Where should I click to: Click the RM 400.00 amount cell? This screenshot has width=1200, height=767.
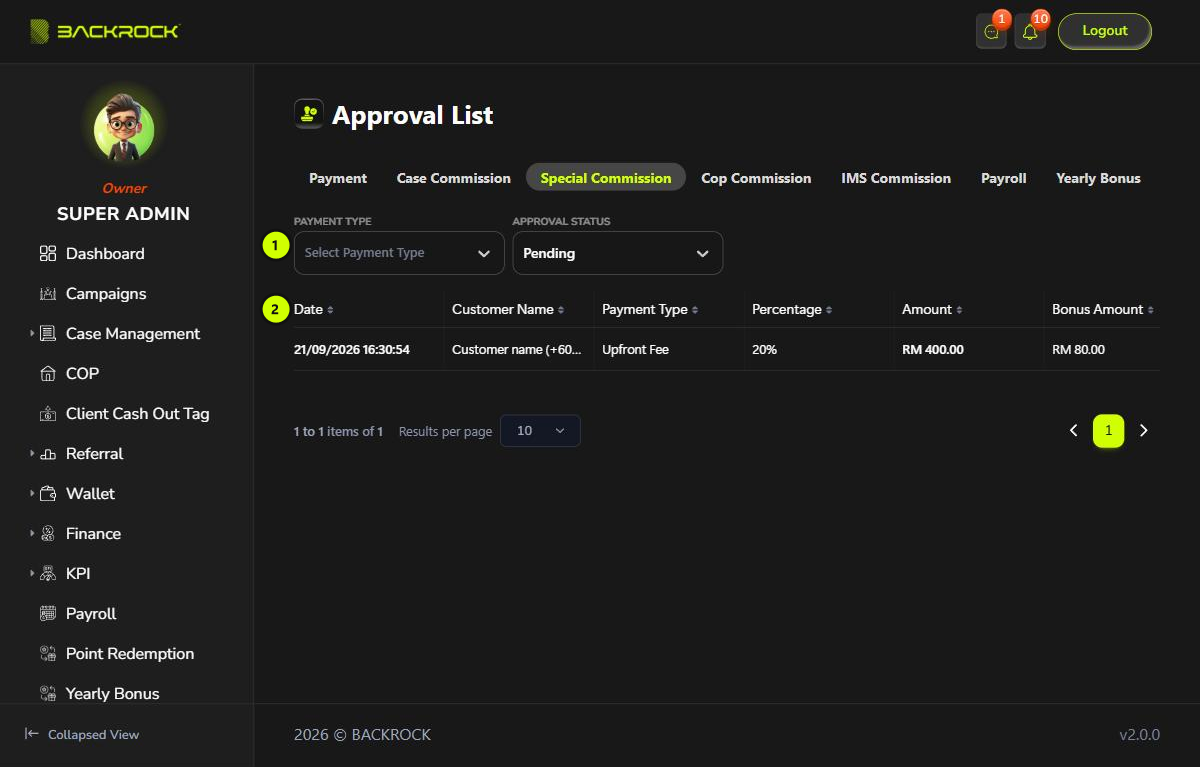(x=933, y=350)
